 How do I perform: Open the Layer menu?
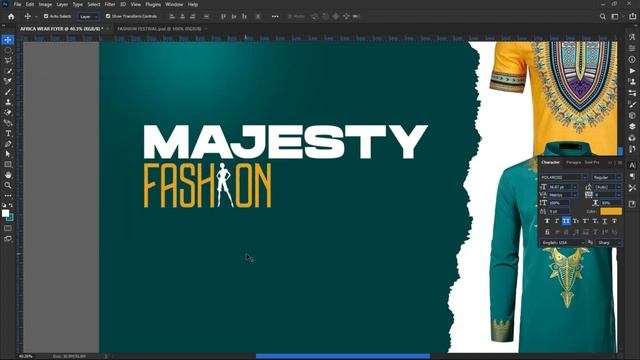(62, 4)
